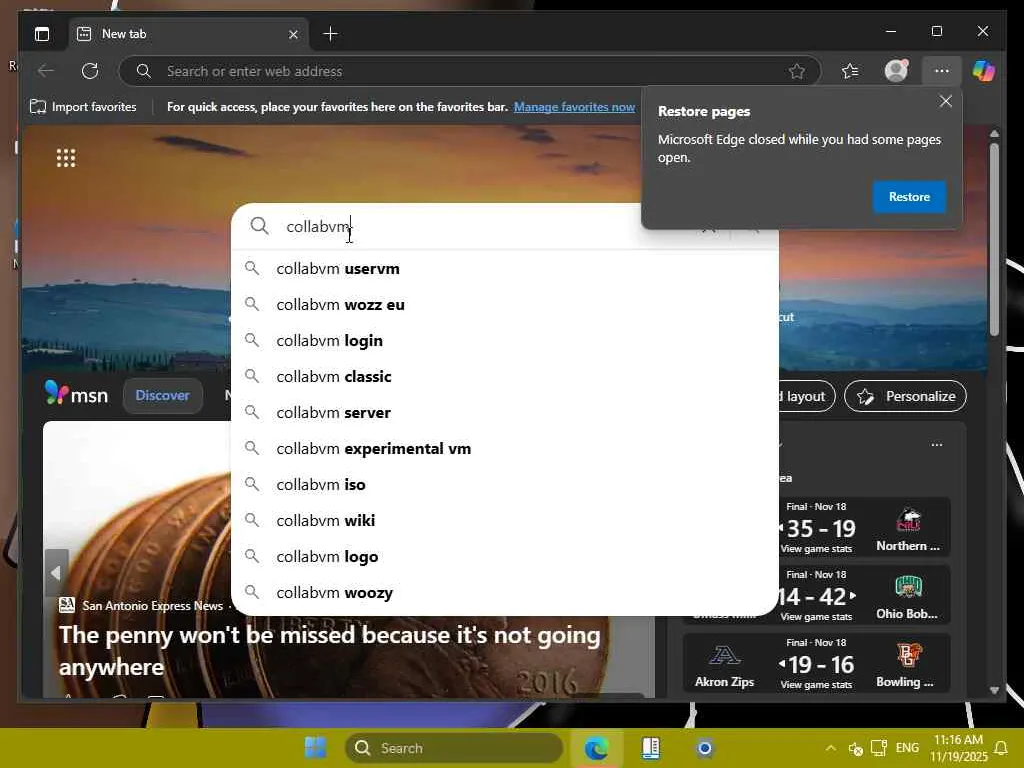Dismiss the Restore pages popup
The height and width of the screenshot is (768, 1024).
[945, 101]
